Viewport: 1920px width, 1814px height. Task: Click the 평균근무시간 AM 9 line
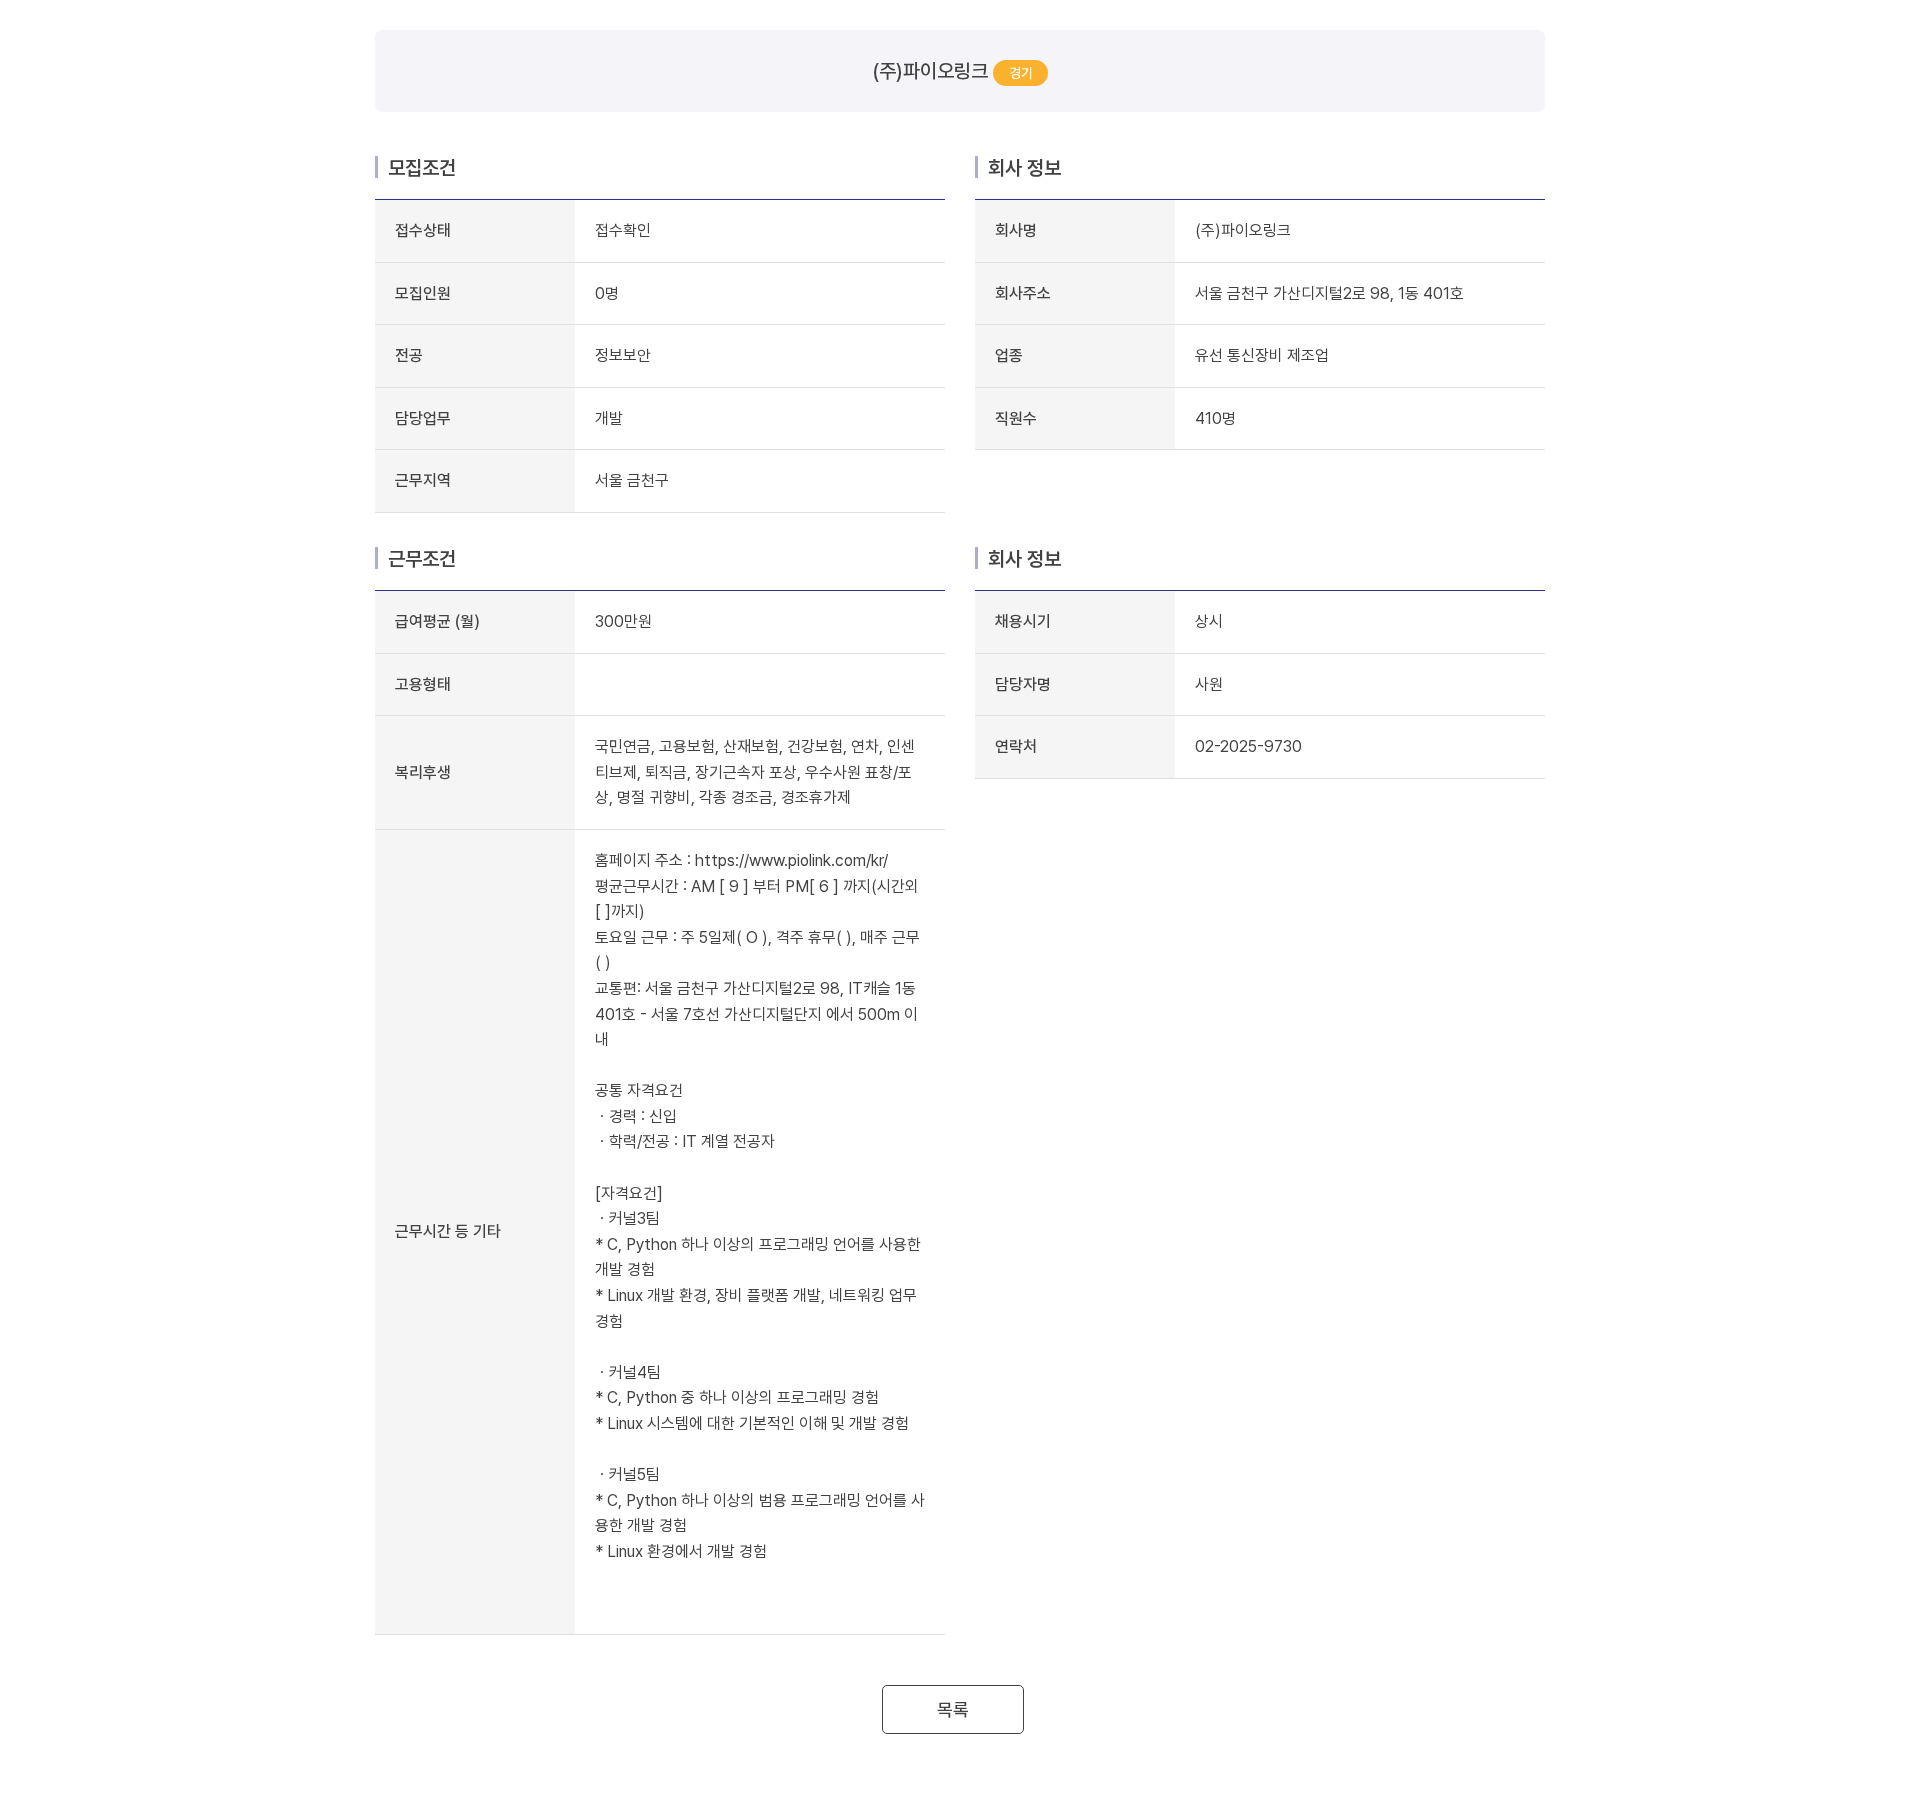coord(757,898)
